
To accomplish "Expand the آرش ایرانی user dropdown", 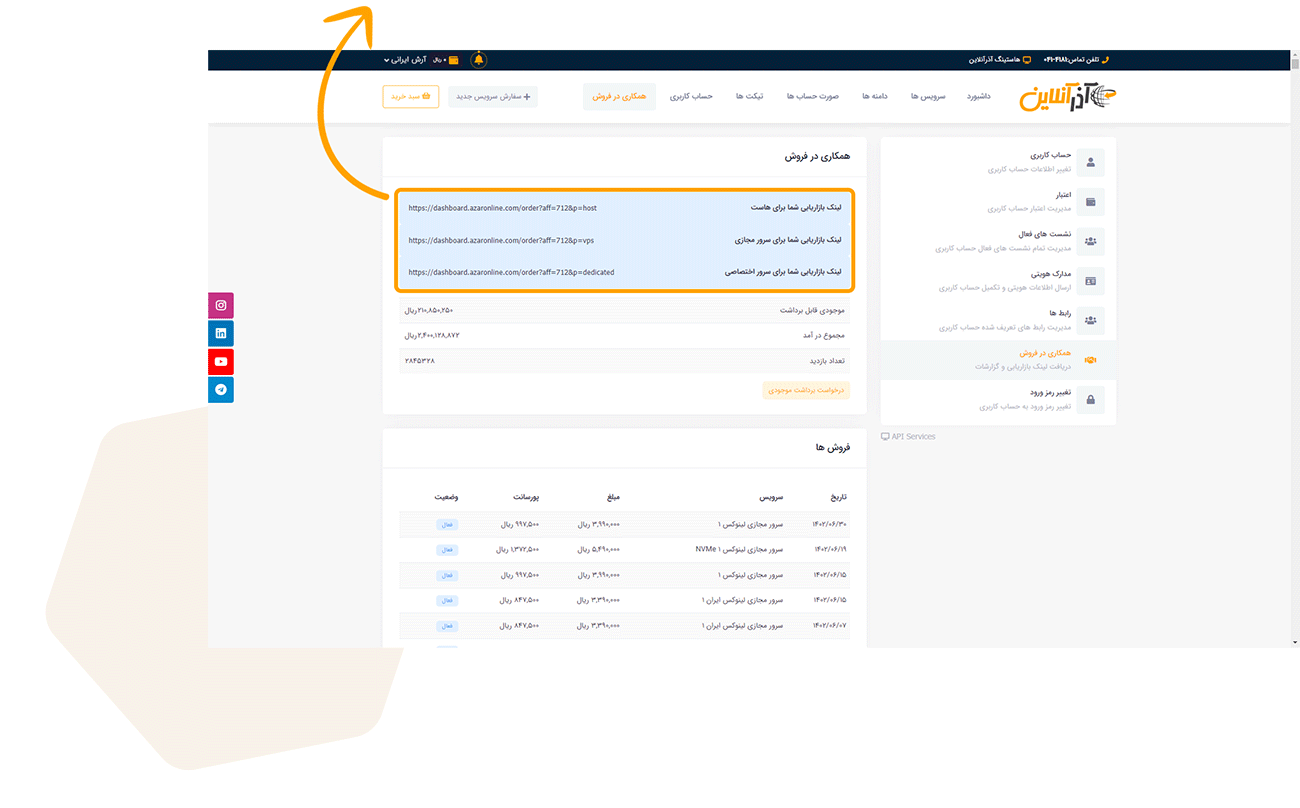I will tap(408, 60).
